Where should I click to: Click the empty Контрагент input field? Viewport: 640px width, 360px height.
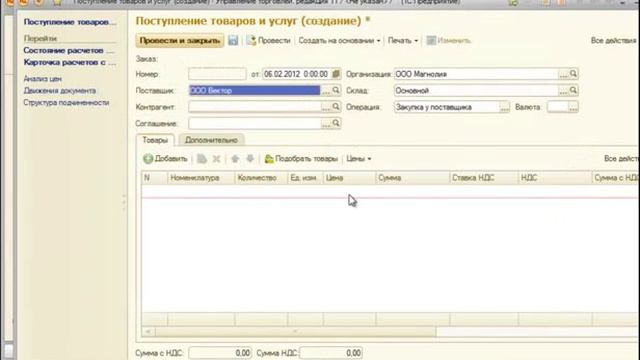(255, 107)
